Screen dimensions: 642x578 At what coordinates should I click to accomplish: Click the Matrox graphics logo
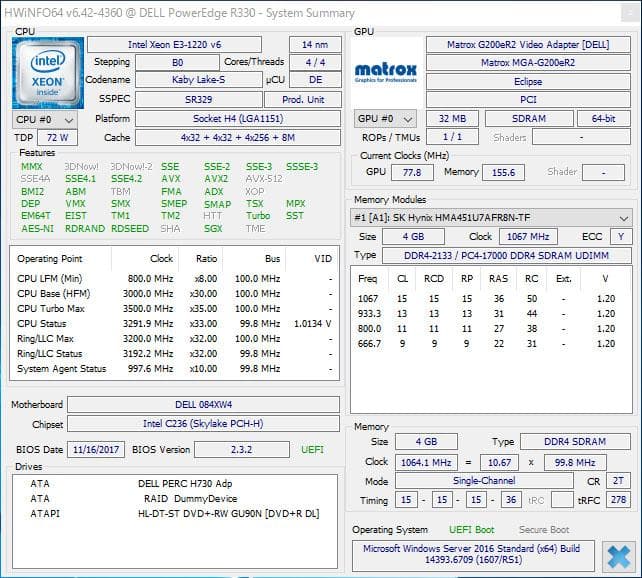[386, 73]
